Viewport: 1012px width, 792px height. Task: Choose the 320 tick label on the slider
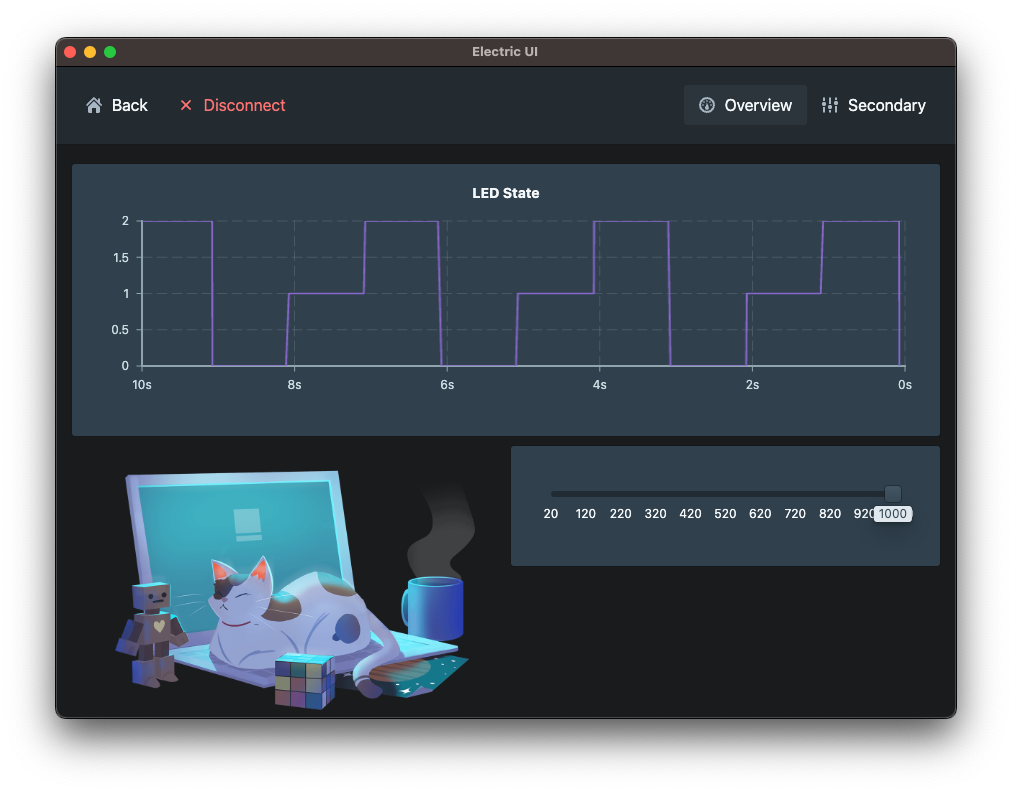point(655,514)
